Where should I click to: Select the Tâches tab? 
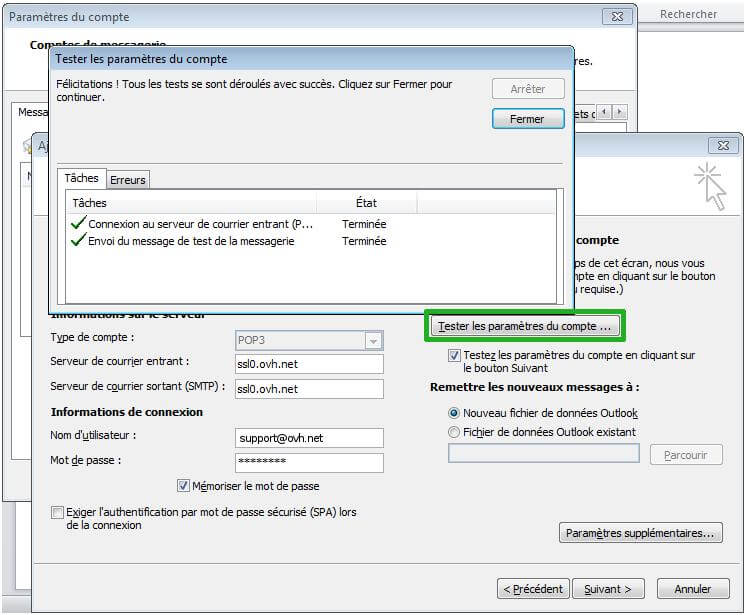pos(82,178)
